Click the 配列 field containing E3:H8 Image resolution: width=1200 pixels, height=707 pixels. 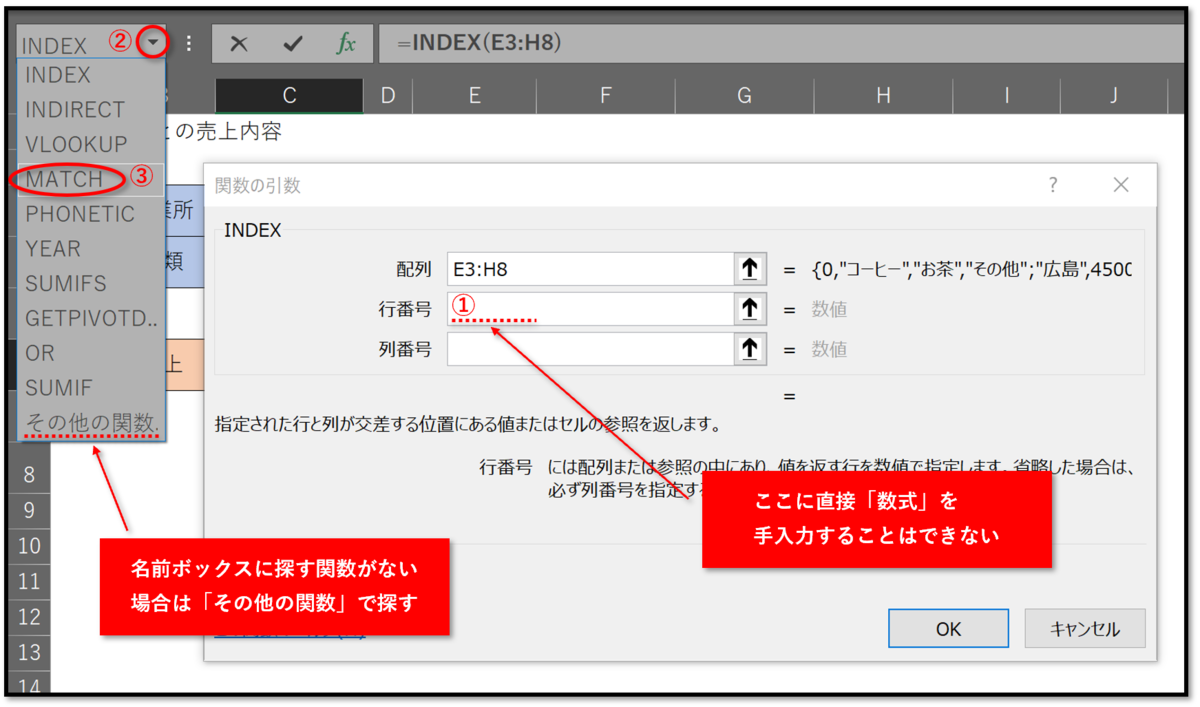(591, 269)
